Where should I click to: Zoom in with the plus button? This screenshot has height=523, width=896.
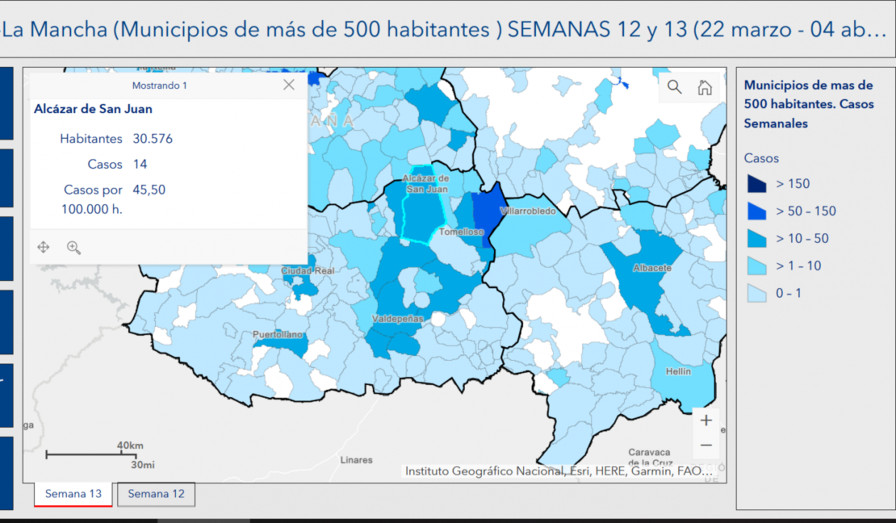tap(706, 420)
